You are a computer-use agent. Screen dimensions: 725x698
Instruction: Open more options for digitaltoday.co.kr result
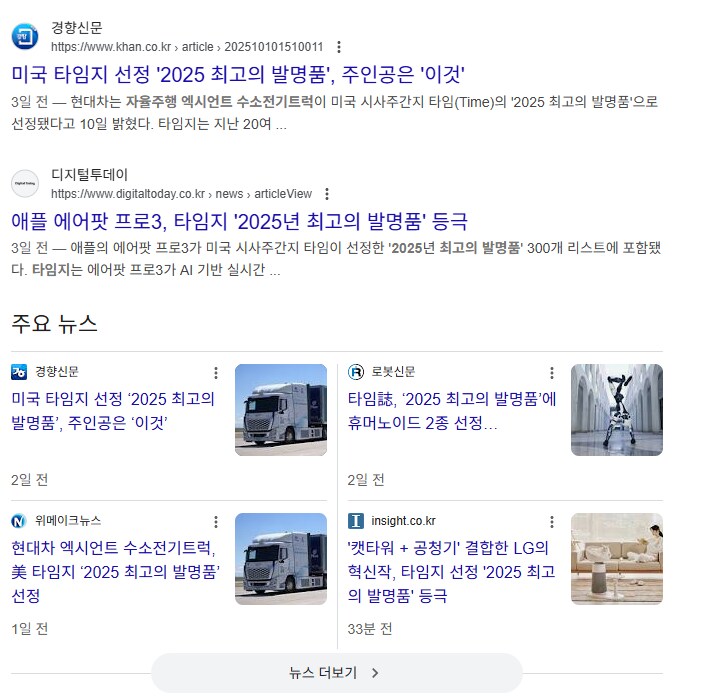327,194
